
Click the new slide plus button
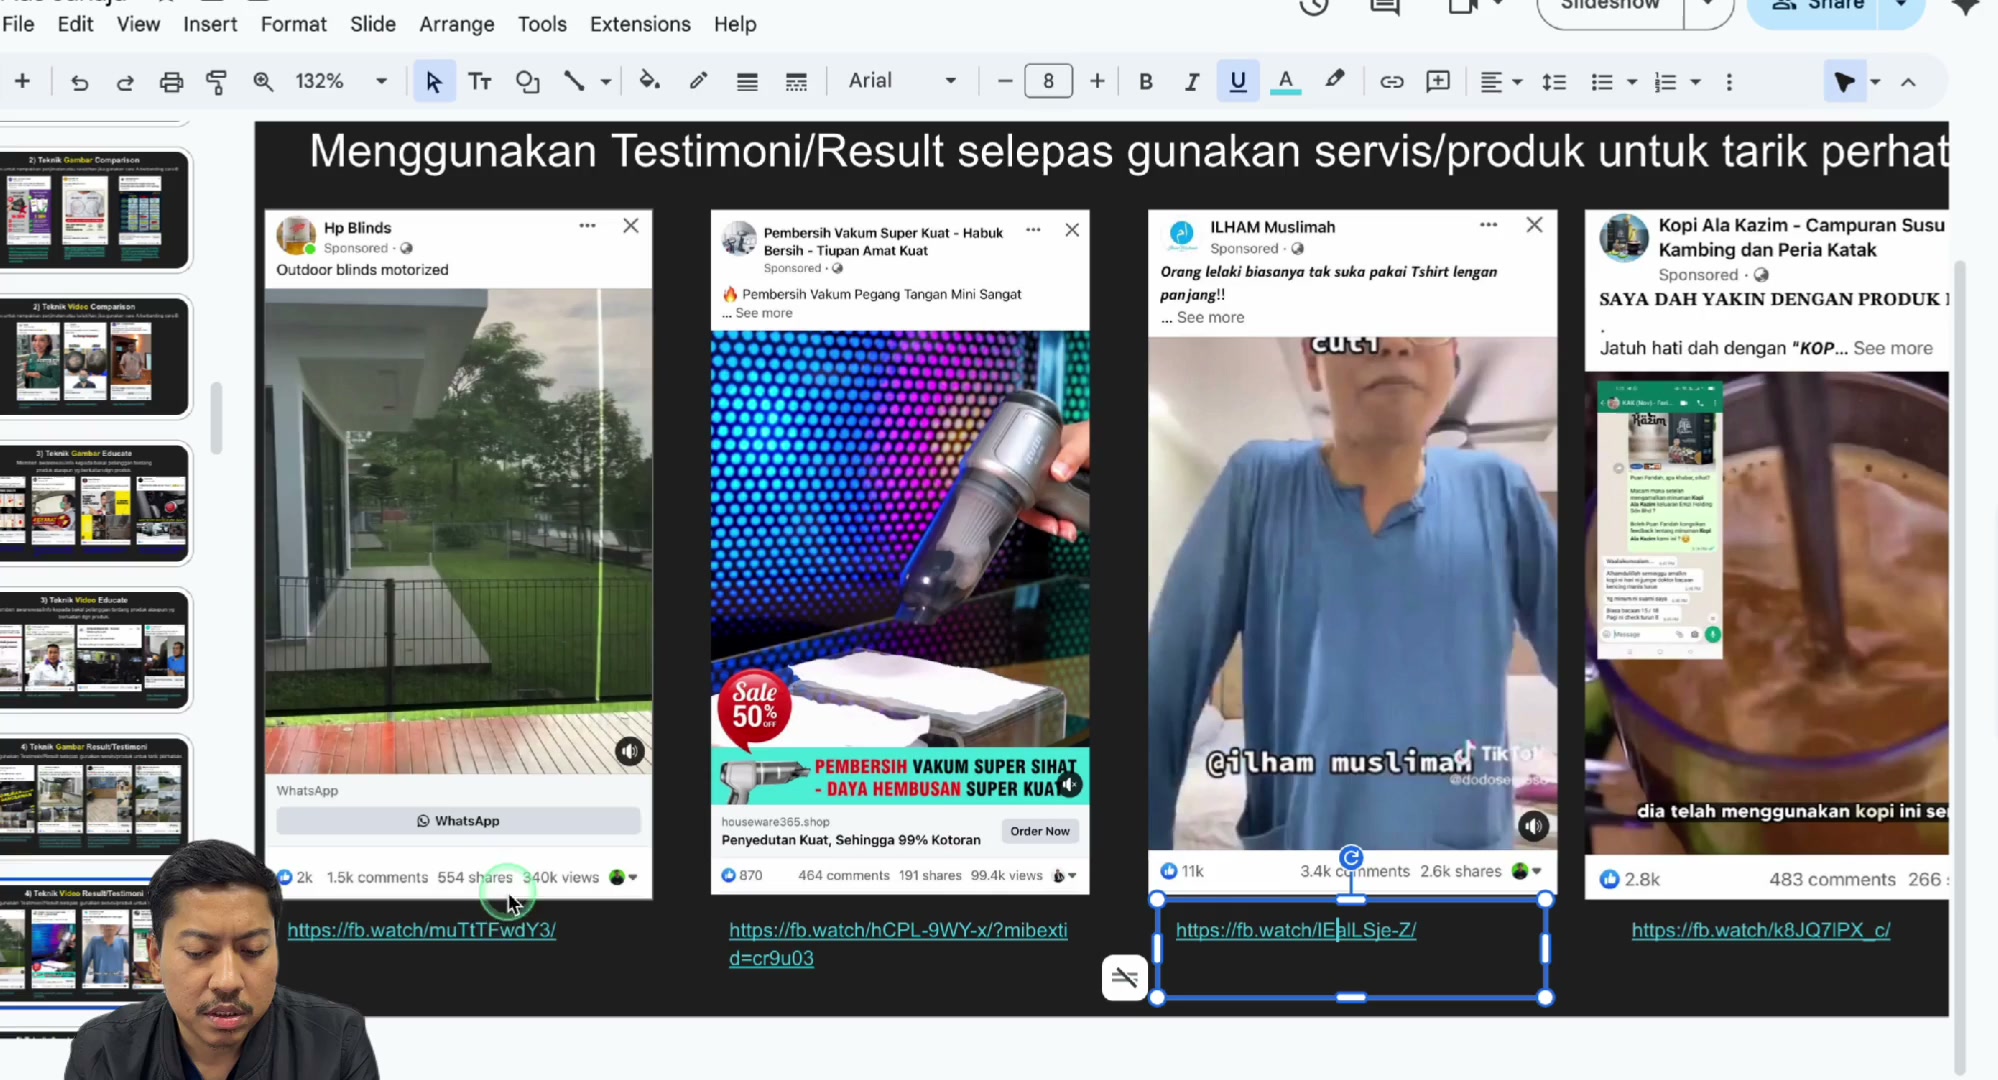click(x=22, y=82)
